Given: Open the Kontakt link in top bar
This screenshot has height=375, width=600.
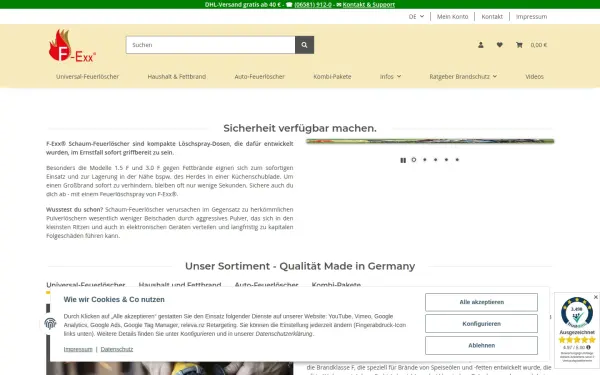Looking at the screenshot, I should pos(492,16).
